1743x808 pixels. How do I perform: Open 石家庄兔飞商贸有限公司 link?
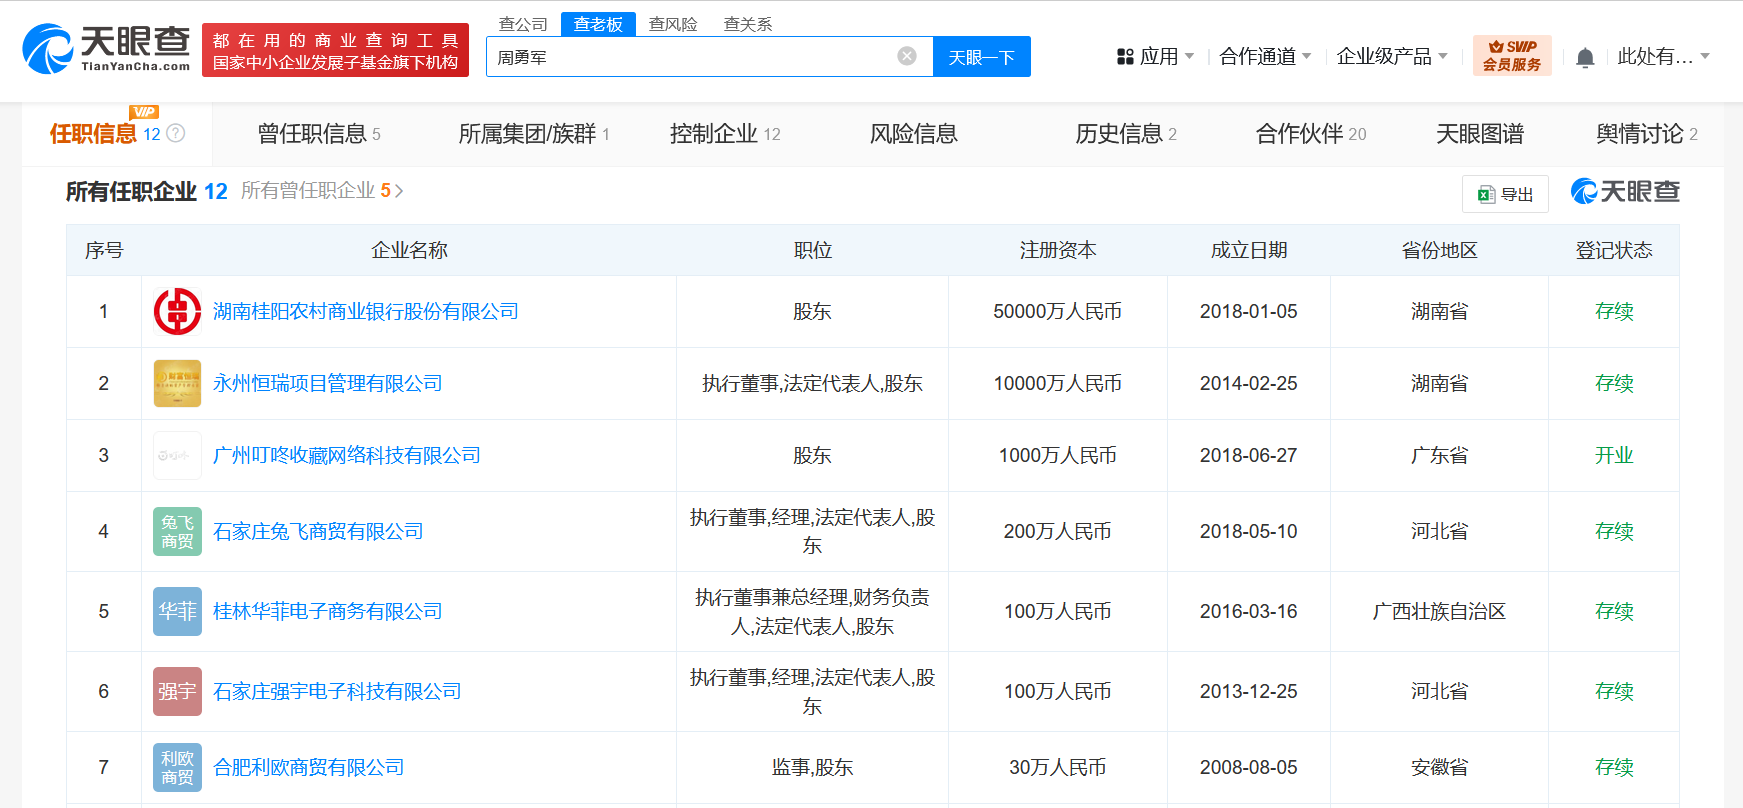pyautogui.click(x=318, y=531)
